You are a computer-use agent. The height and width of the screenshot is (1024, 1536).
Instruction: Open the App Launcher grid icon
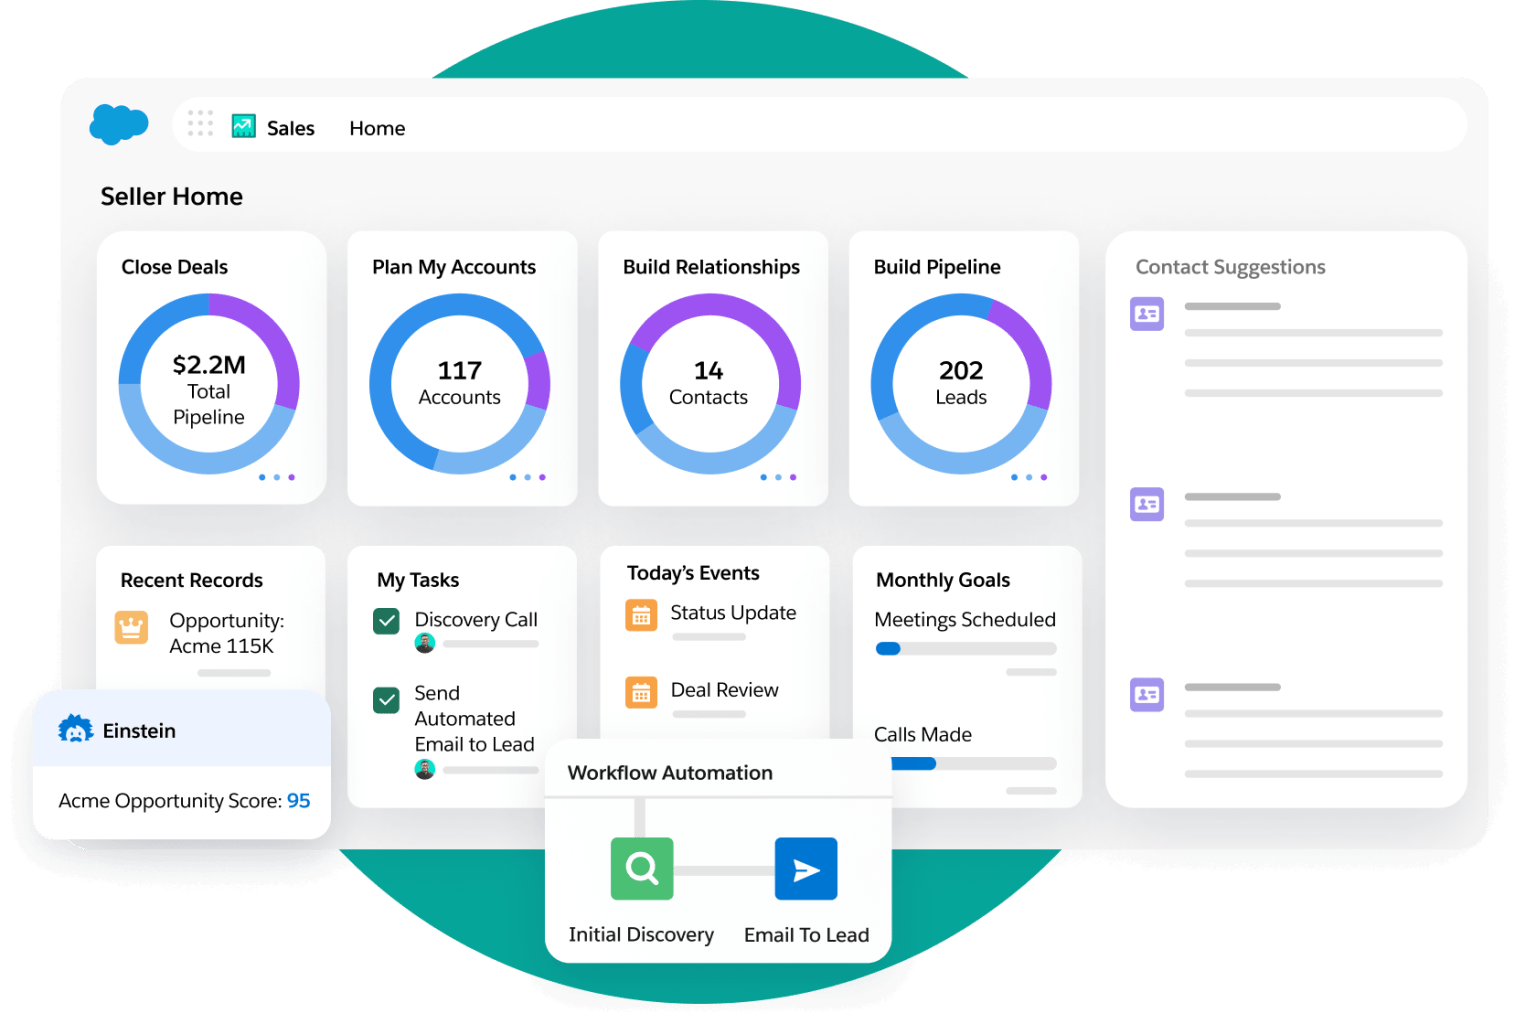(x=201, y=123)
